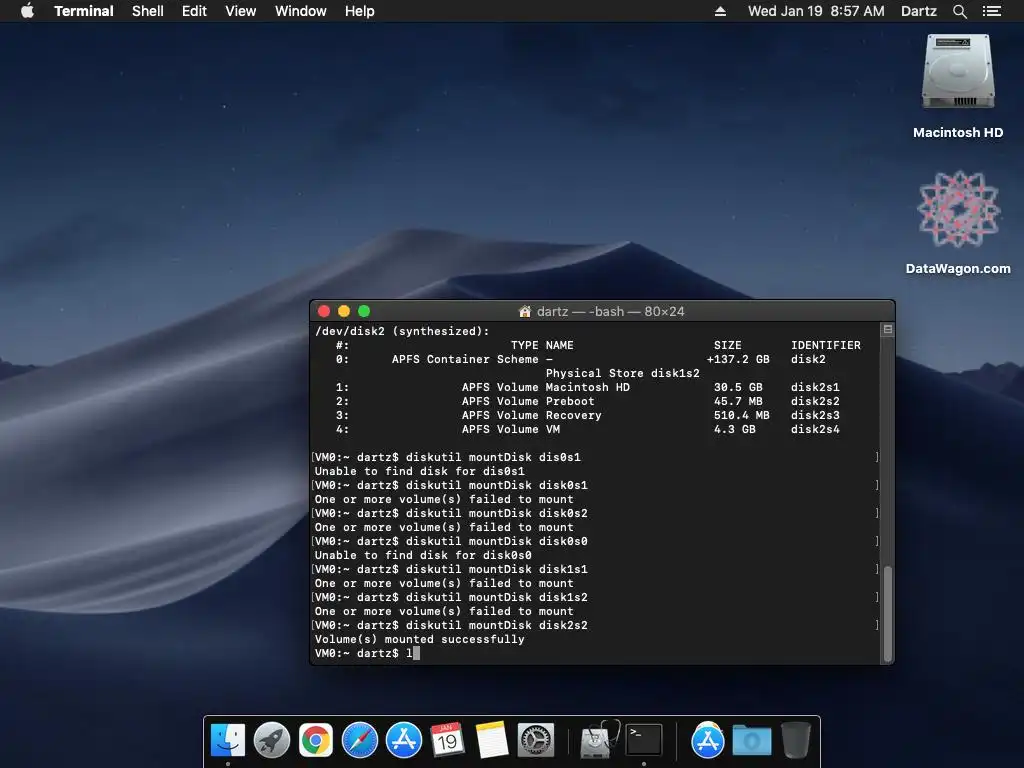Image resolution: width=1024 pixels, height=768 pixels.
Task: Open the Edit menu
Action: 194,11
